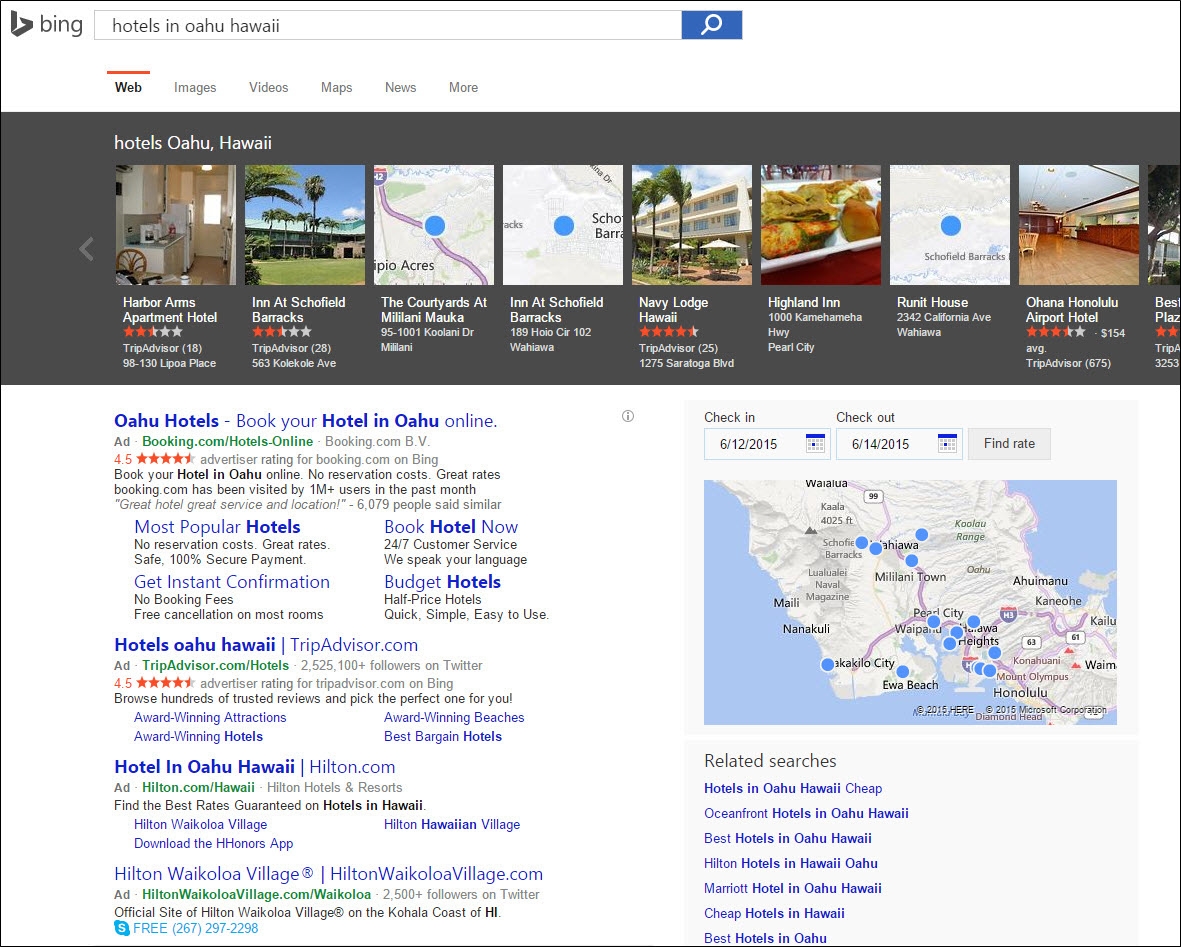
Task: Click the green TripAdvisor.com/Hotels URL
Action: [x=215, y=665]
